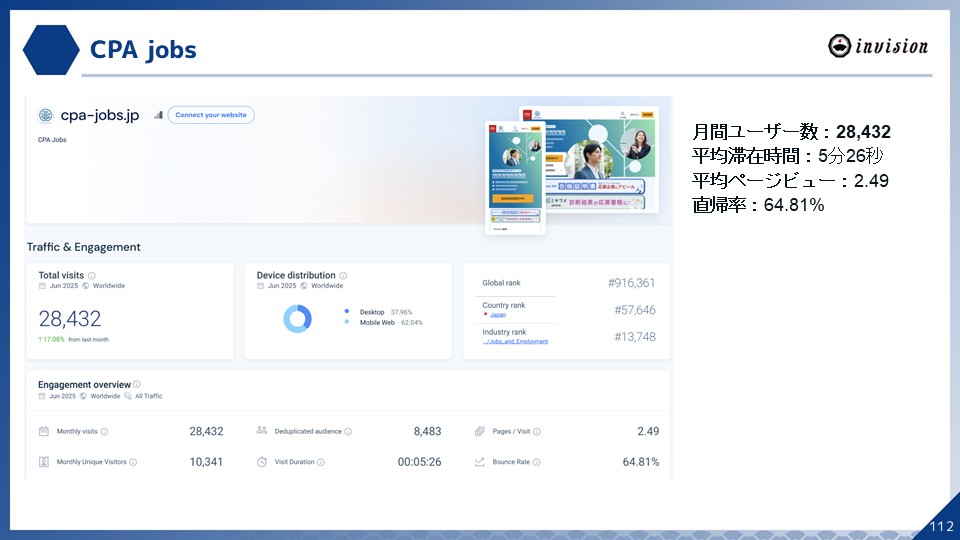The height and width of the screenshot is (540, 960).
Task: Click the 直帰率：64.81% text line
Action: pos(758,204)
